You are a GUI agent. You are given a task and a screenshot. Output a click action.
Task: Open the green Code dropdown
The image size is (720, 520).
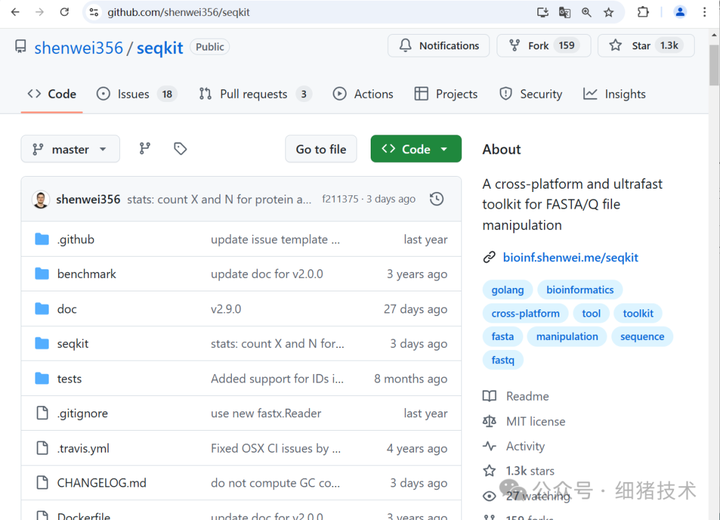pyautogui.click(x=416, y=149)
